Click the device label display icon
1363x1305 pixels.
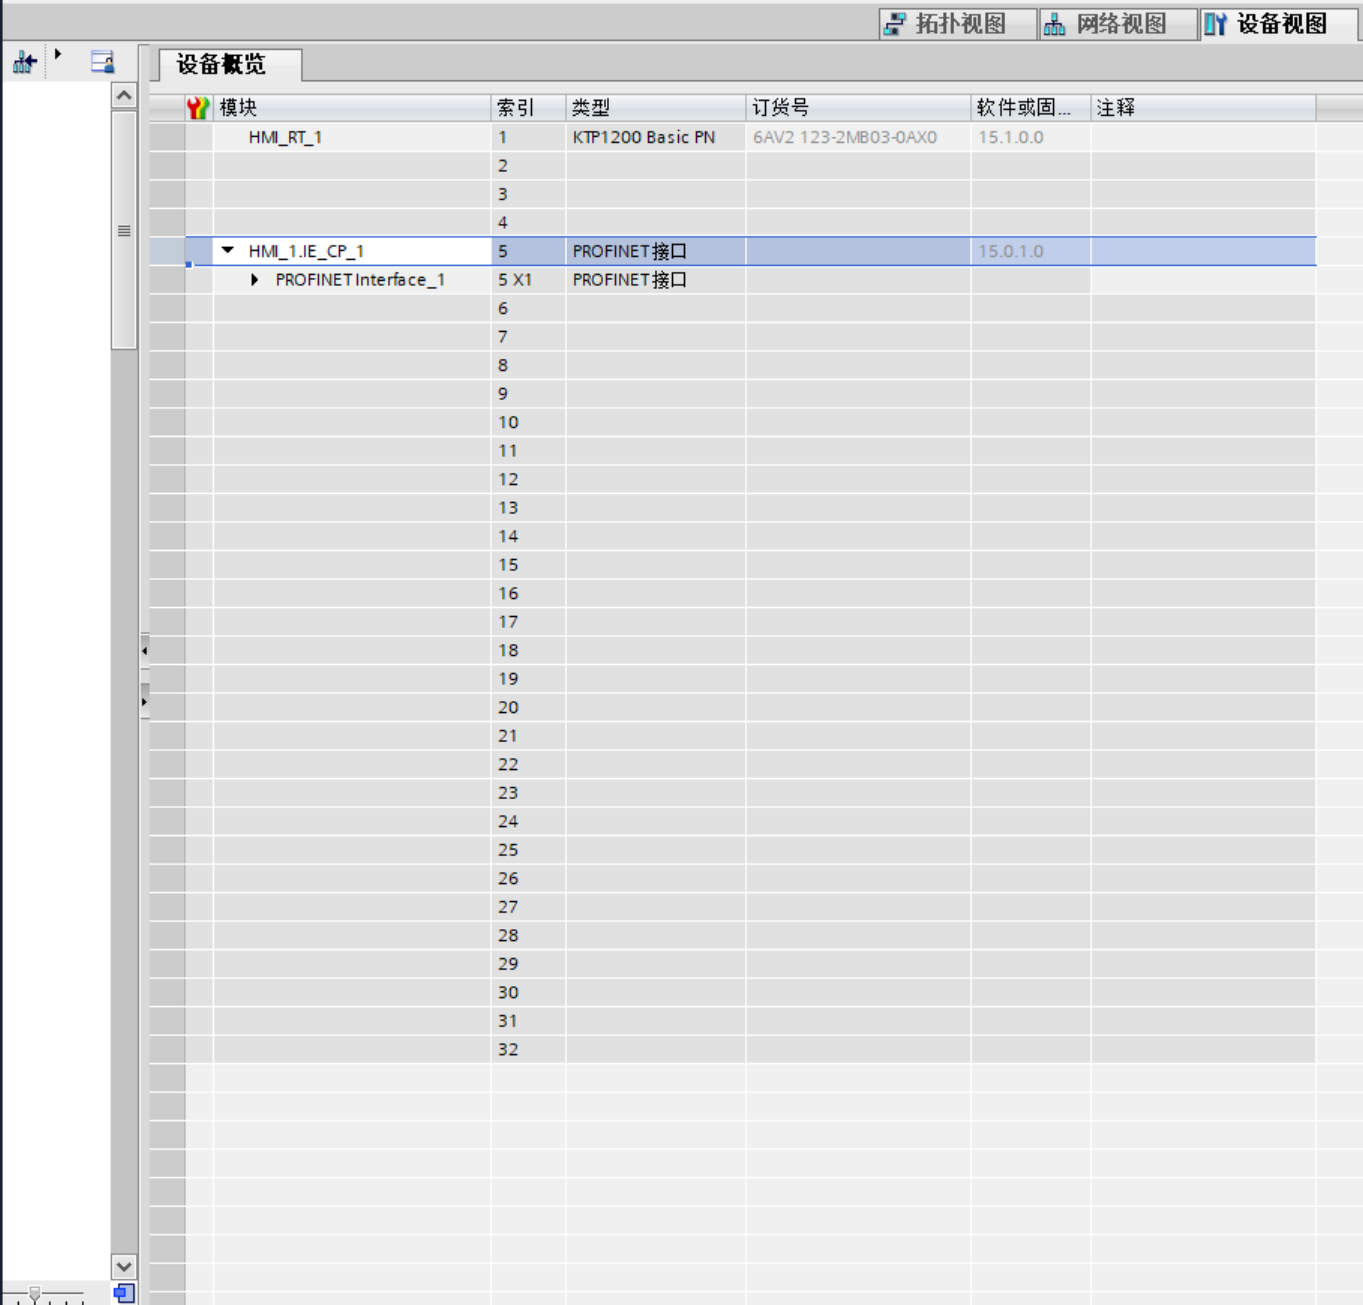point(102,62)
